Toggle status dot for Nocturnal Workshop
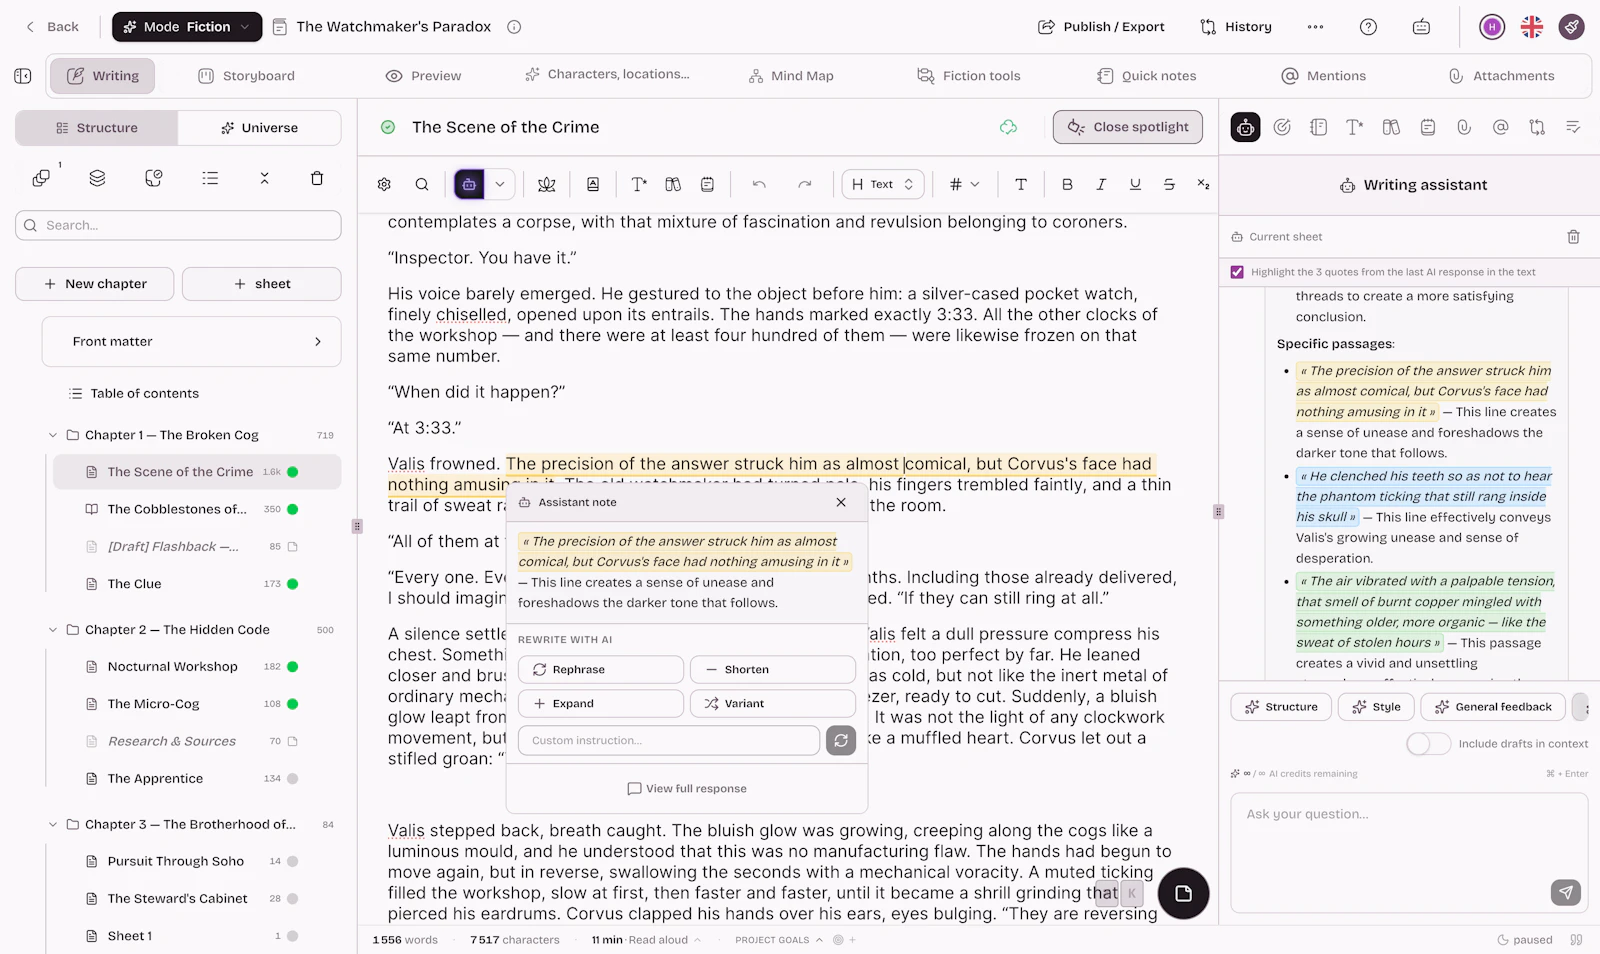 (293, 666)
